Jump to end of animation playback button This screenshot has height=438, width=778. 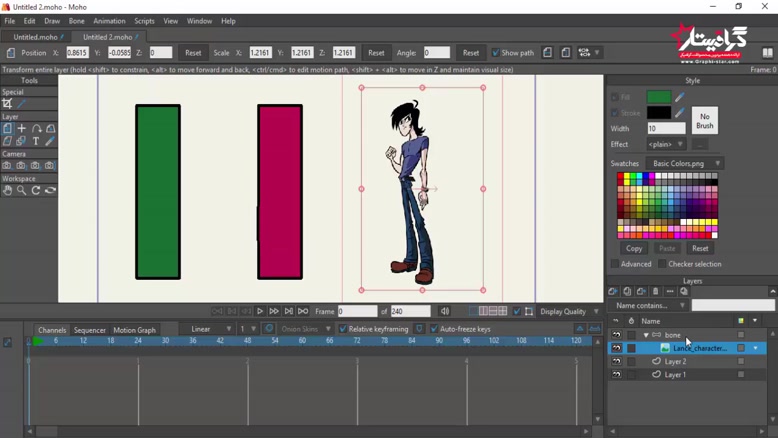[303, 311]
